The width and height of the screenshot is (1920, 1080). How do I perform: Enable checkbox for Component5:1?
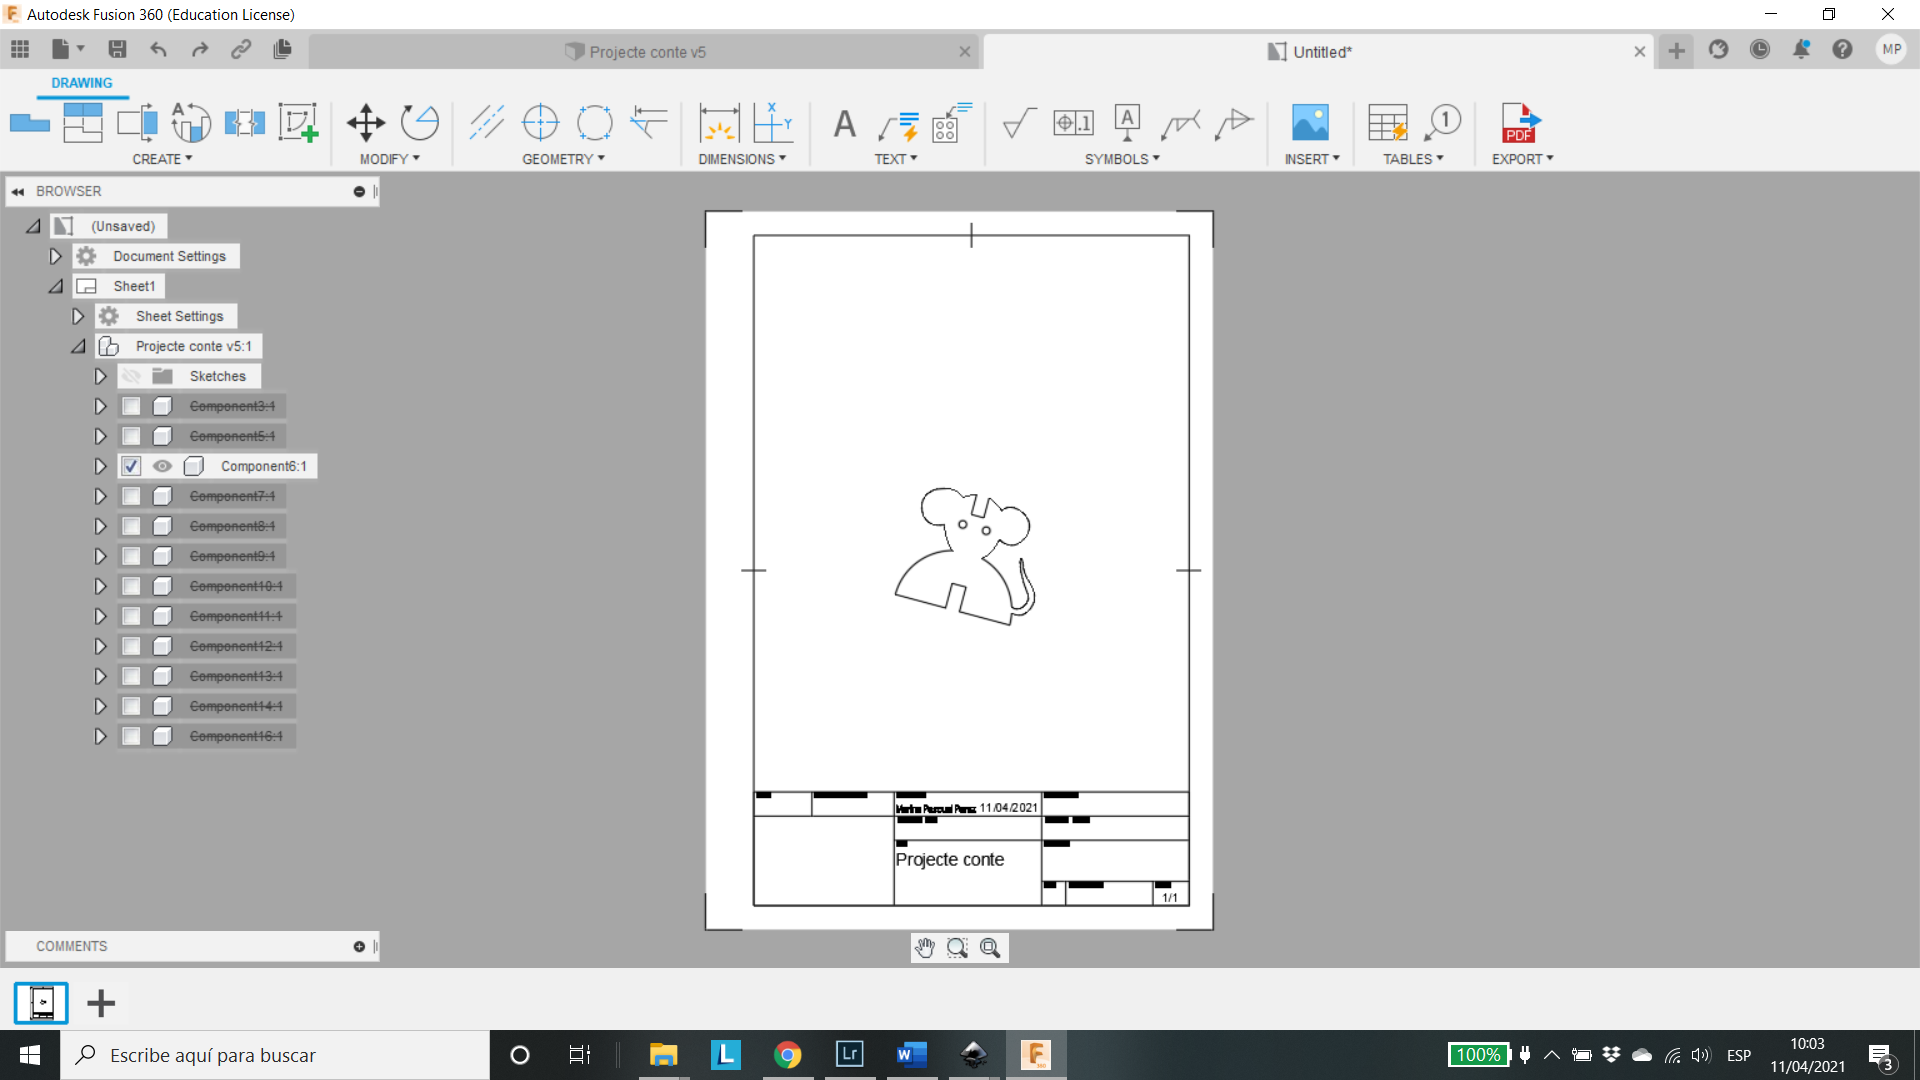coord(131,435)
